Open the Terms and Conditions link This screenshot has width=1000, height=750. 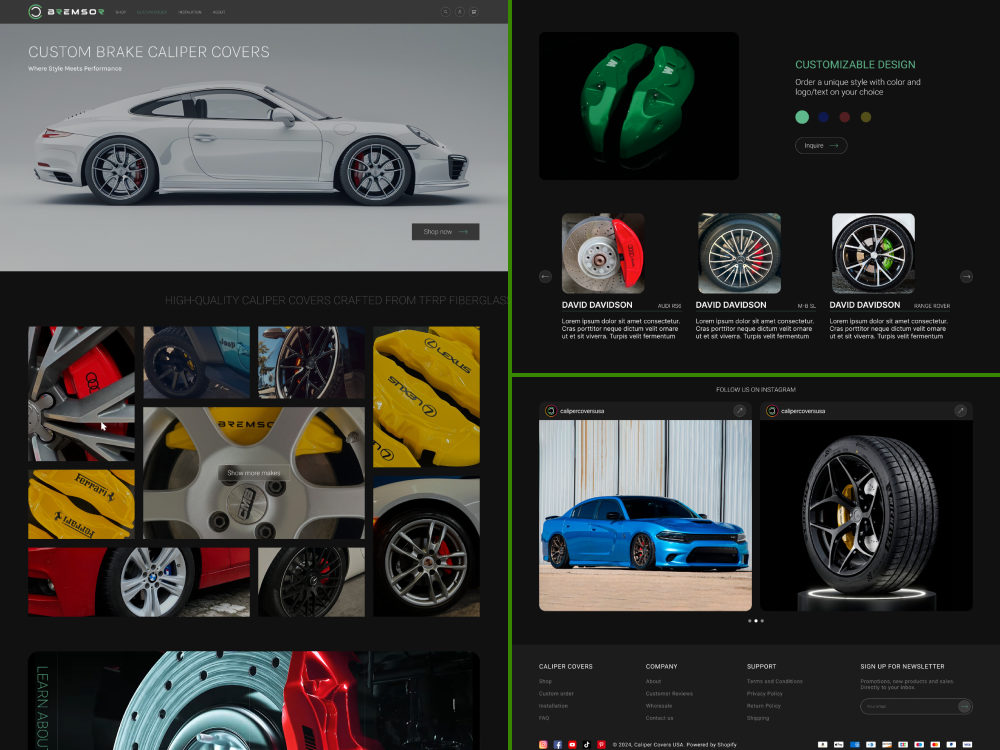(x=775, y=681)
